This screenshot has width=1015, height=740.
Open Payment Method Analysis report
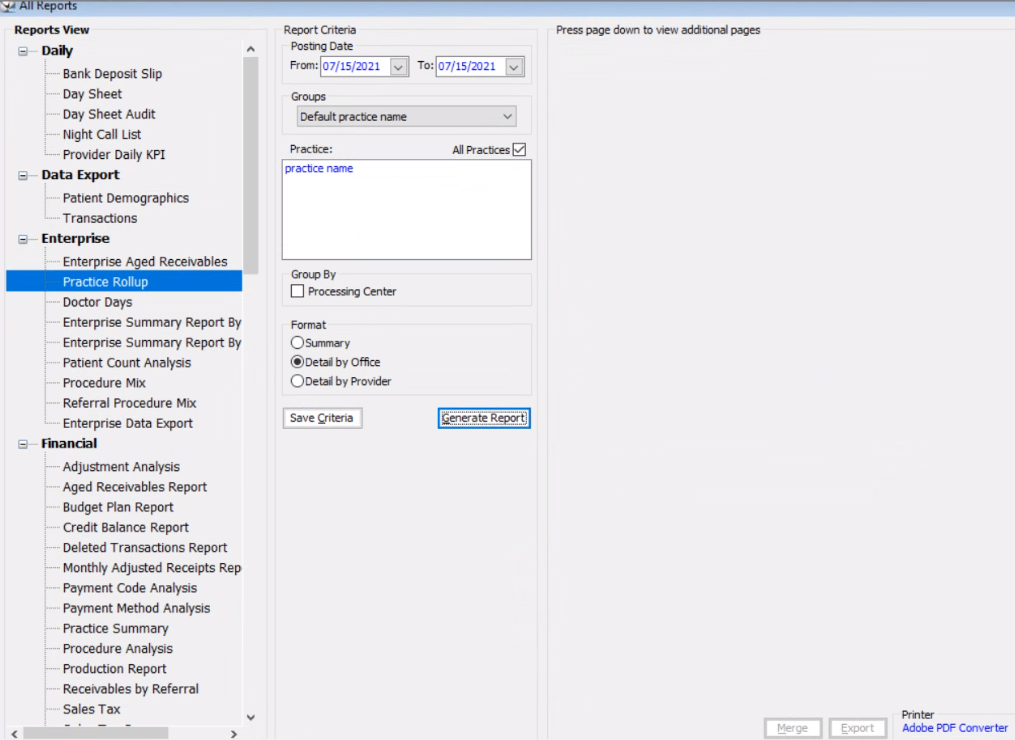click(x=136, y=609)
